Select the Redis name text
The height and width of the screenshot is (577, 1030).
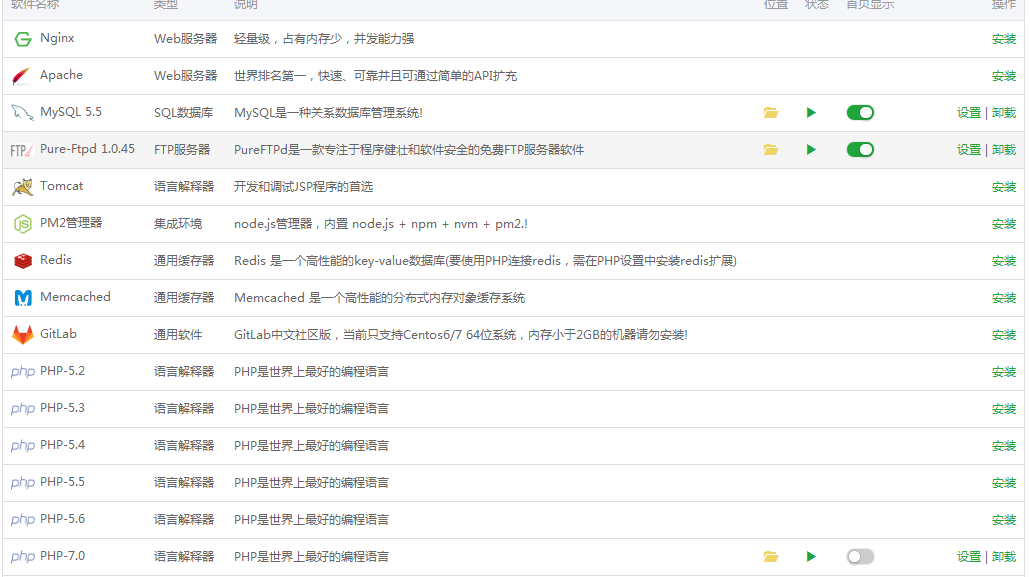[x=56, y=260]
